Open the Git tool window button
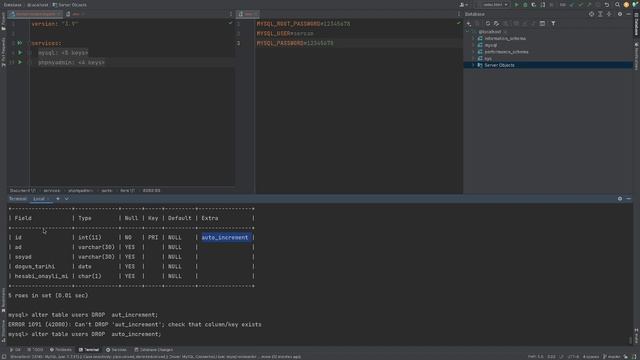The height and width of the screenshot is (360, 640). pos(15,350)
